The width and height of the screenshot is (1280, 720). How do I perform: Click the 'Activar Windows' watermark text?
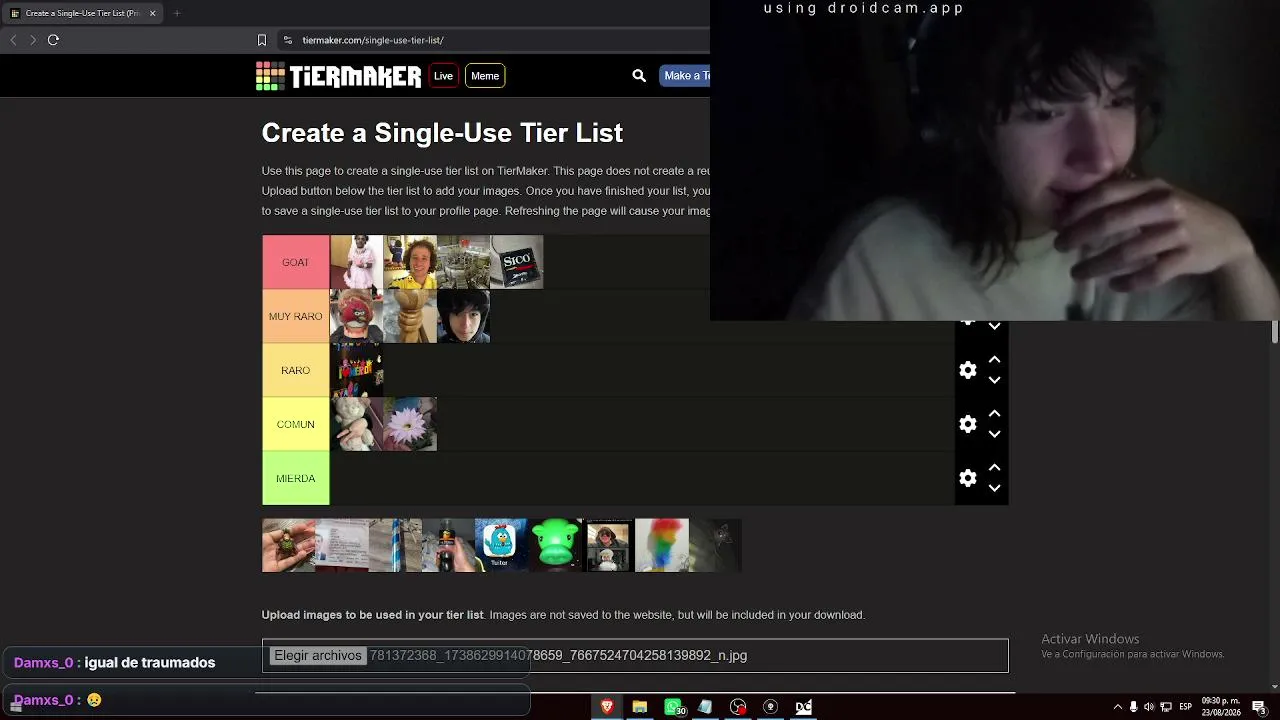(1090, 639)
